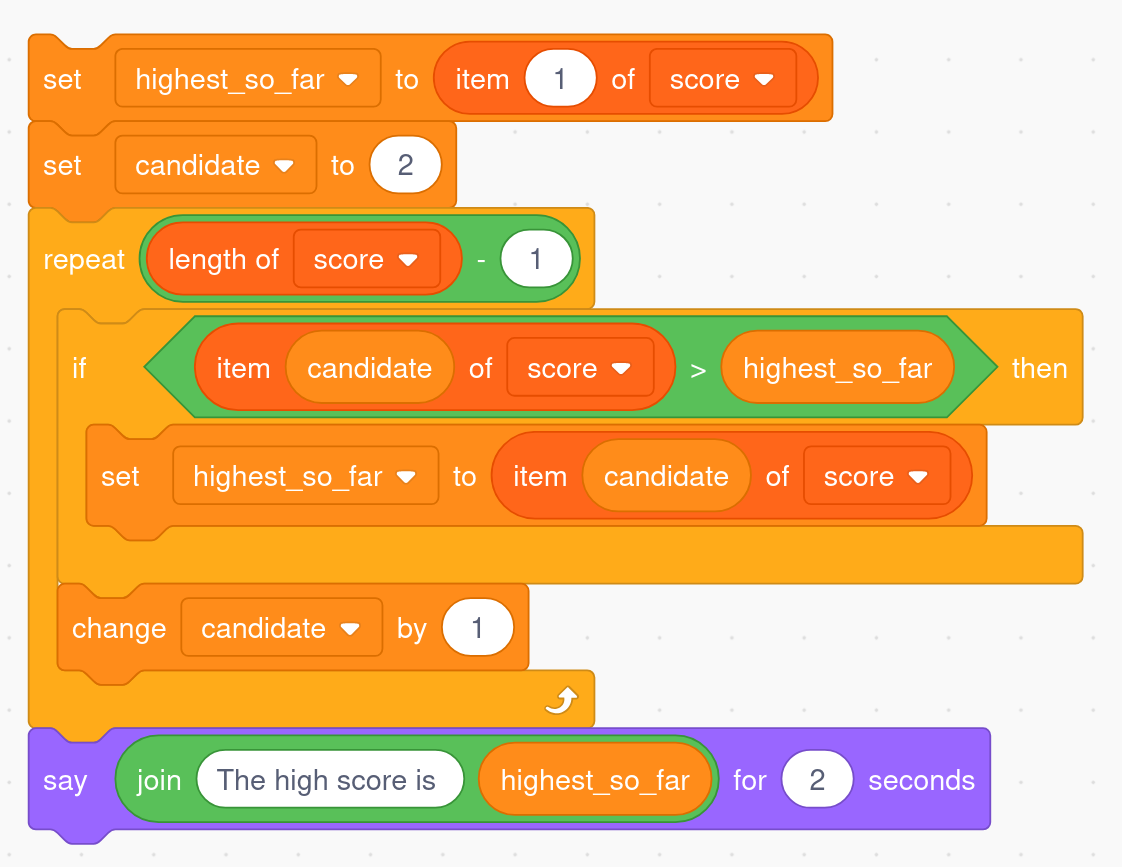1122x867 pixels.
Task: Open the score dropdown inside the if condition
Action: pyautogui.click(x=621, y=369)
